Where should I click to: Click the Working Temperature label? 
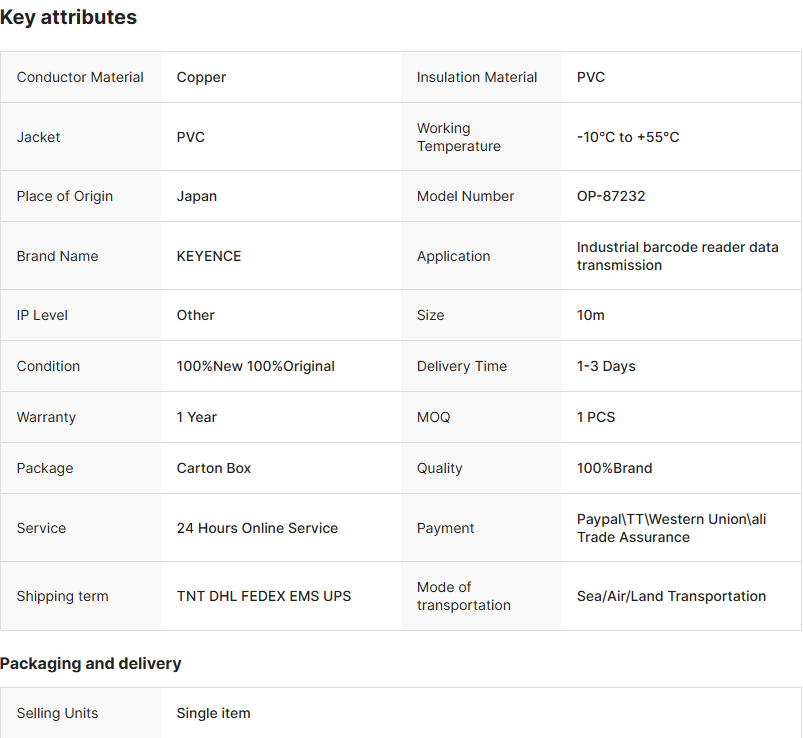459,137
